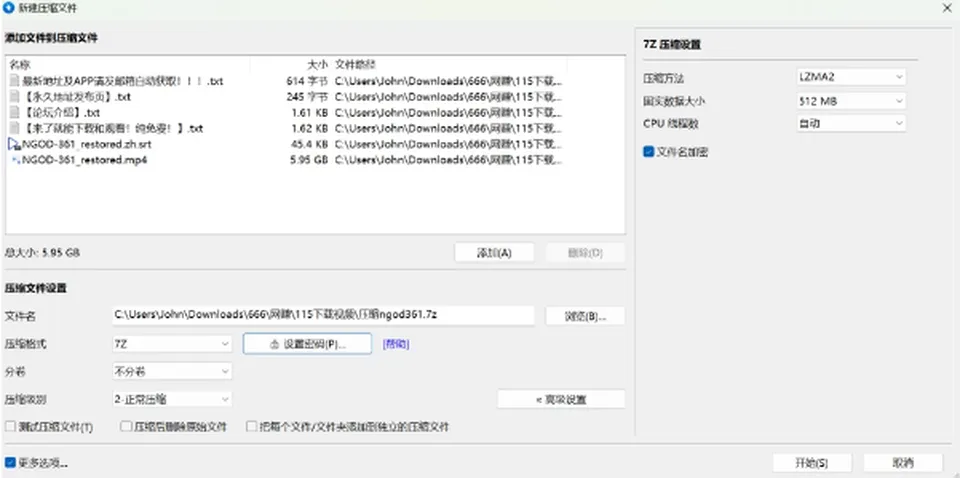Click the icon of 【永久地址发布页】.txt
Image resolution: width=960 pixels, height=478 pixels.
pos(15,97)
